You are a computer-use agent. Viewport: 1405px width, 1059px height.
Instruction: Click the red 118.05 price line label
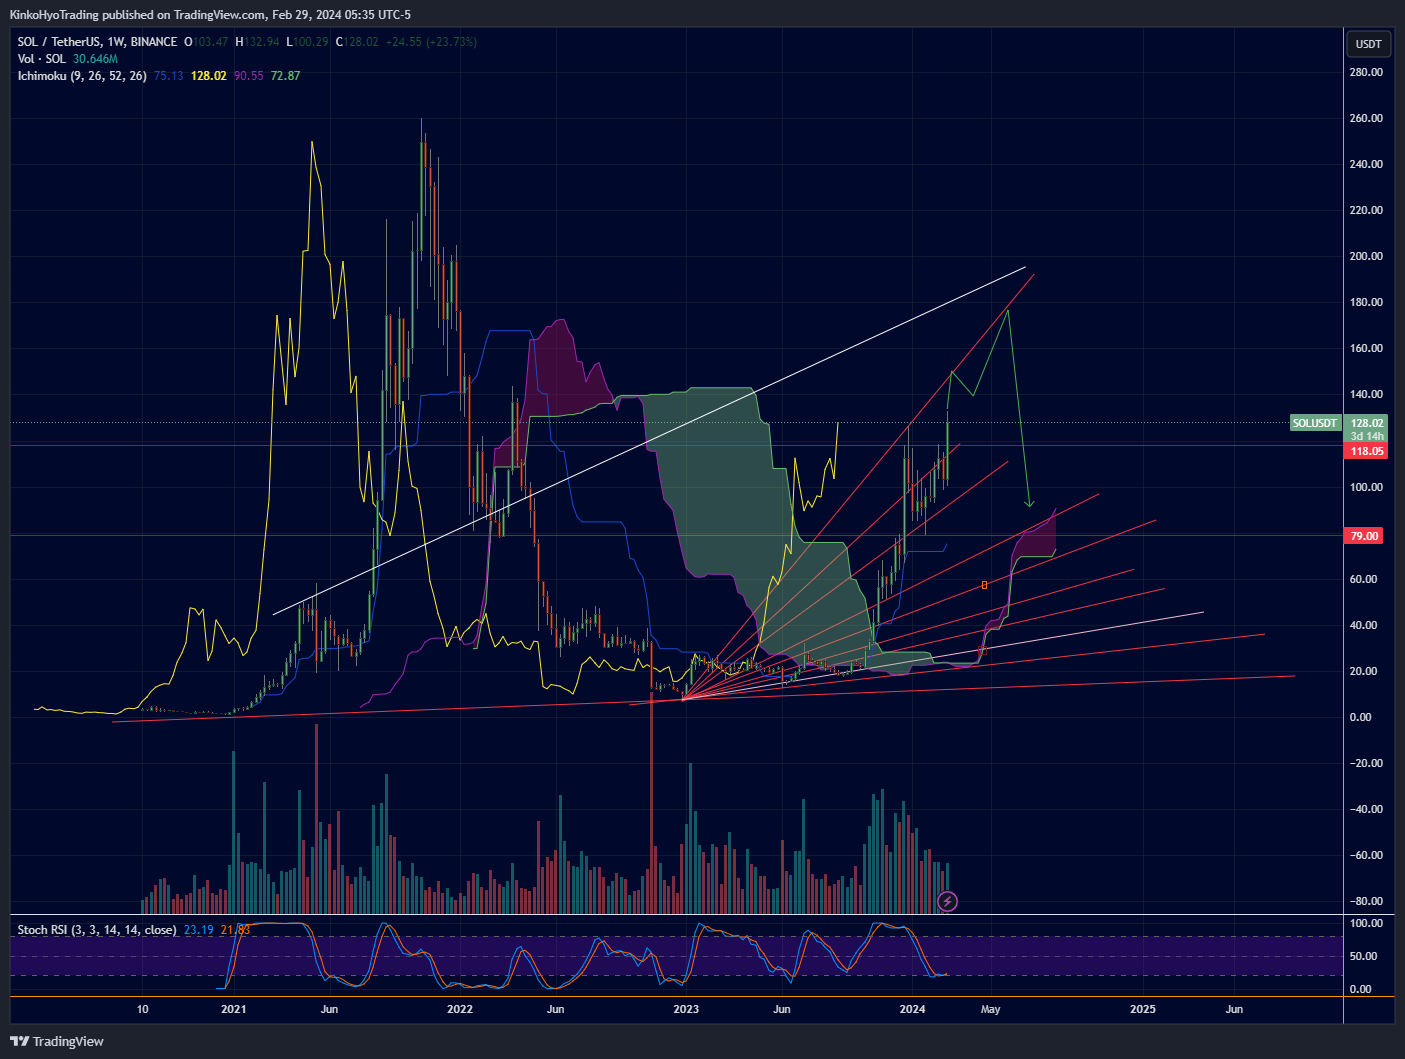pyautogui.click(x=1367, y=451)
